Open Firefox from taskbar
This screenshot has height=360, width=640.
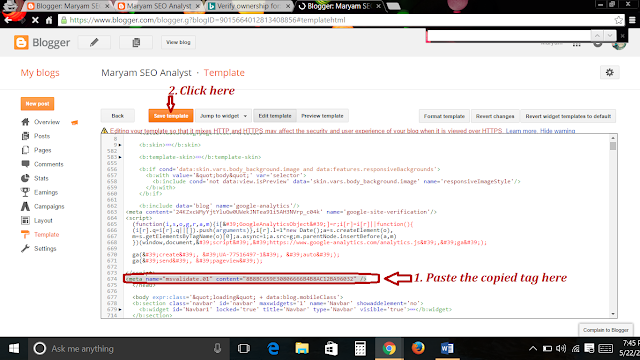pos(418,349)
